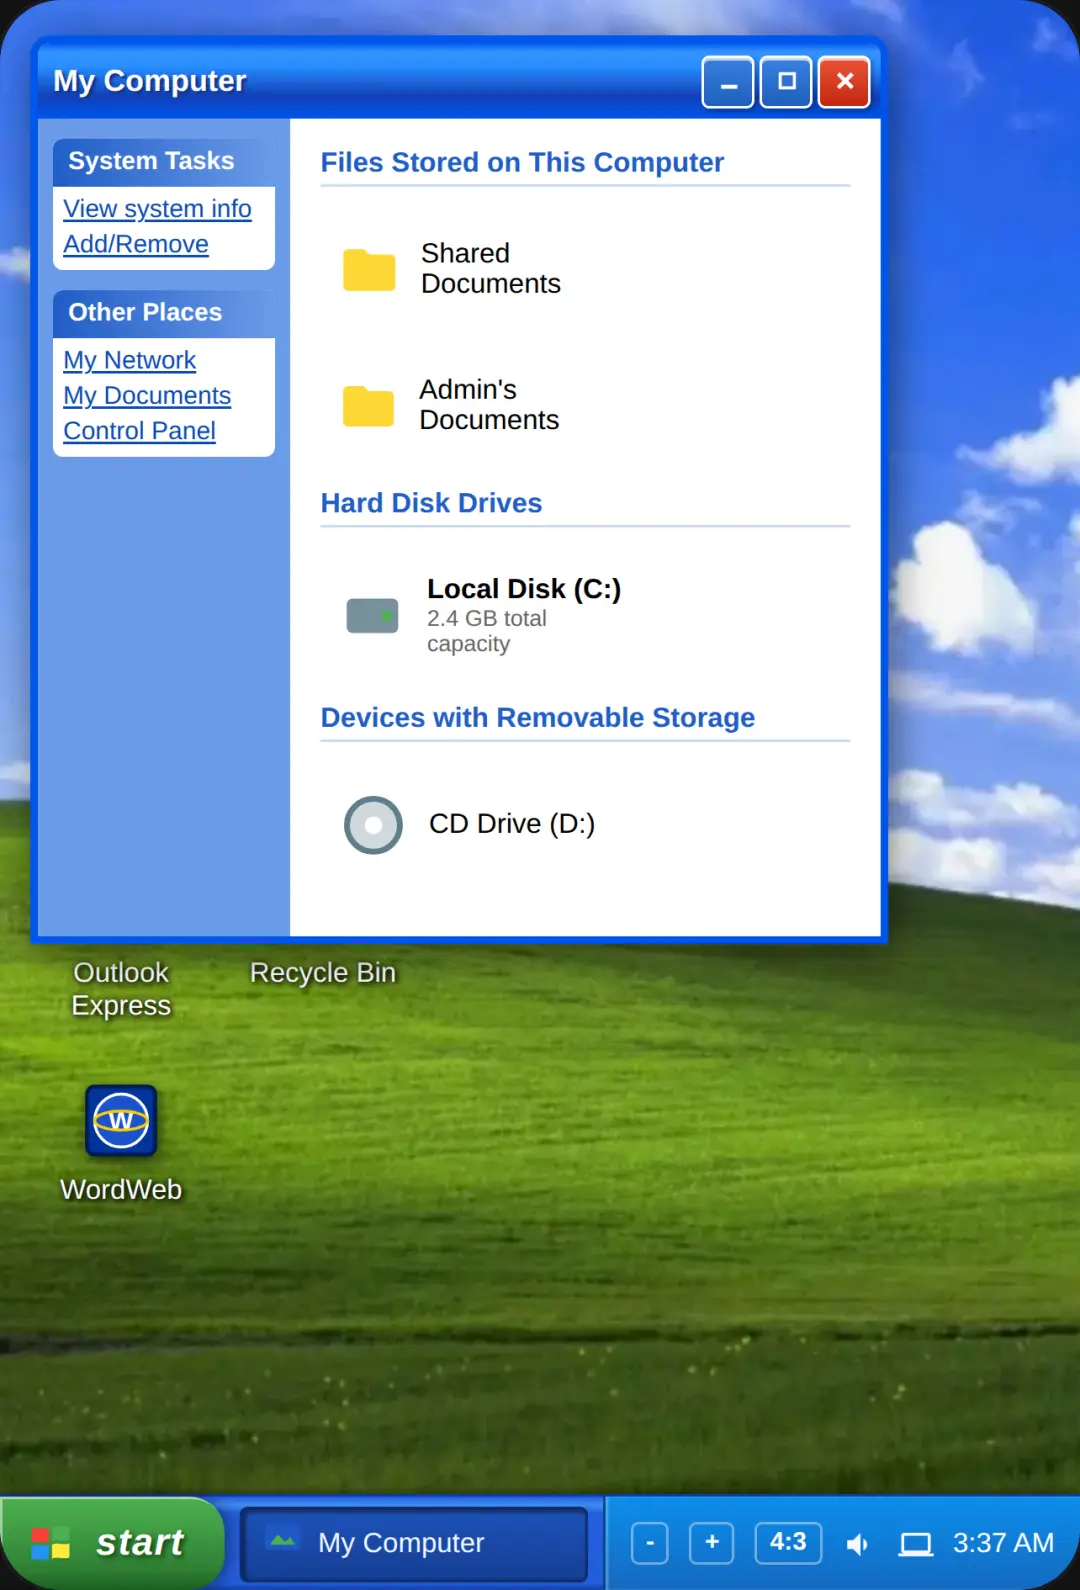
Task: Maximize the My Computer window
Action: pyautogui.click(x=786, y=82)
